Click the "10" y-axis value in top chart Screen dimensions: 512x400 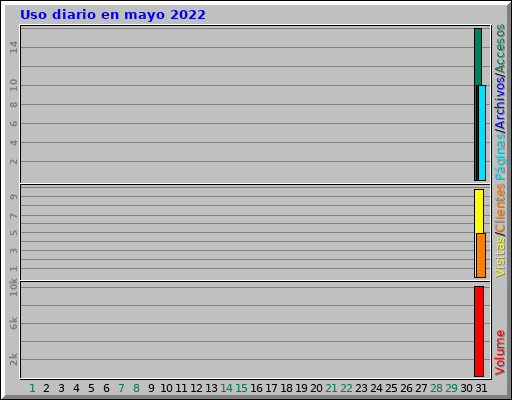click(13, 85)
